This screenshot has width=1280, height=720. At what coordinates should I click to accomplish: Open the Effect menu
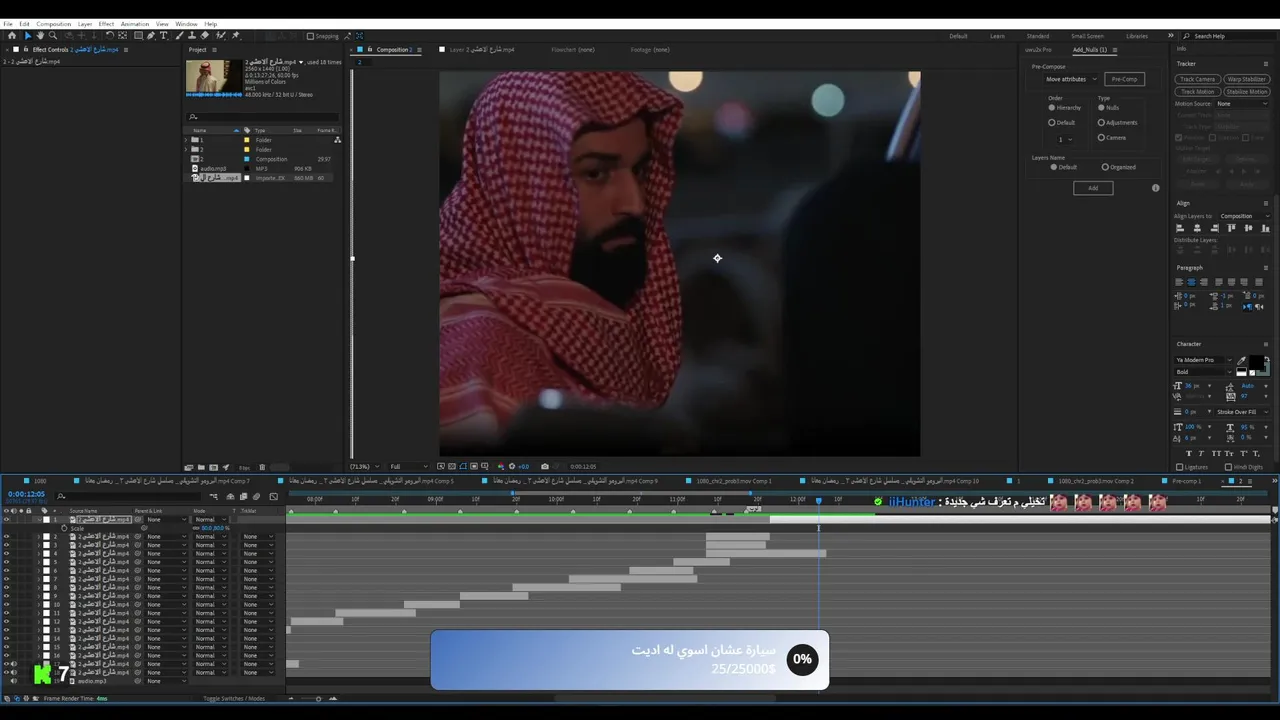(106, 24)
